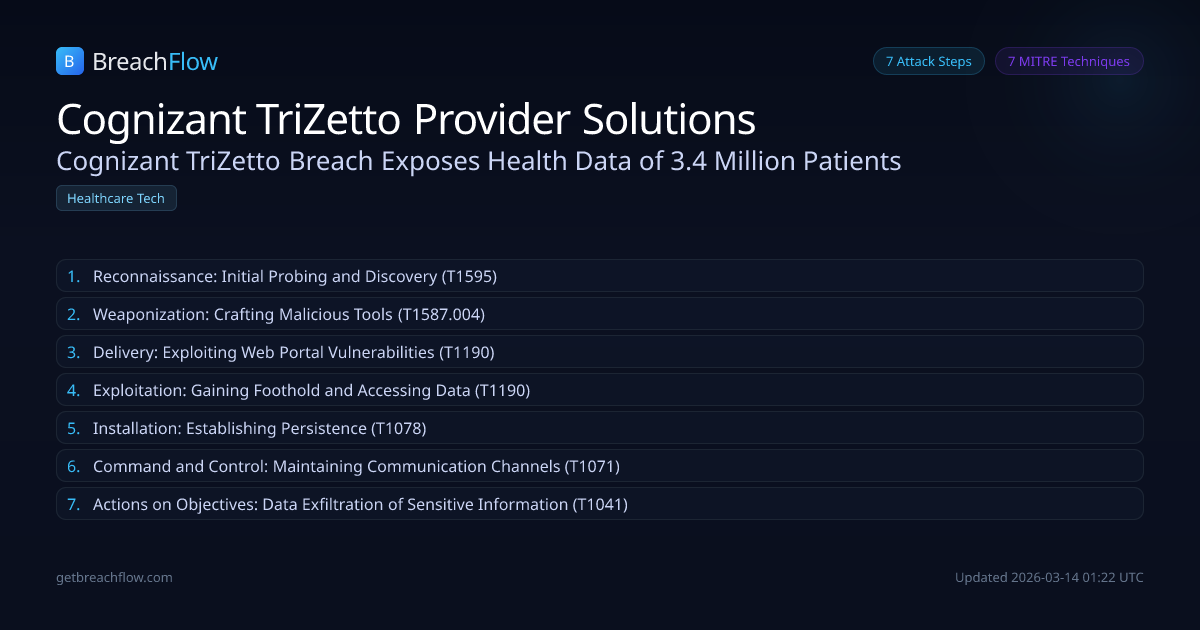
Task: Open step 1 Reconnaissance row
Action: point(599,276)
